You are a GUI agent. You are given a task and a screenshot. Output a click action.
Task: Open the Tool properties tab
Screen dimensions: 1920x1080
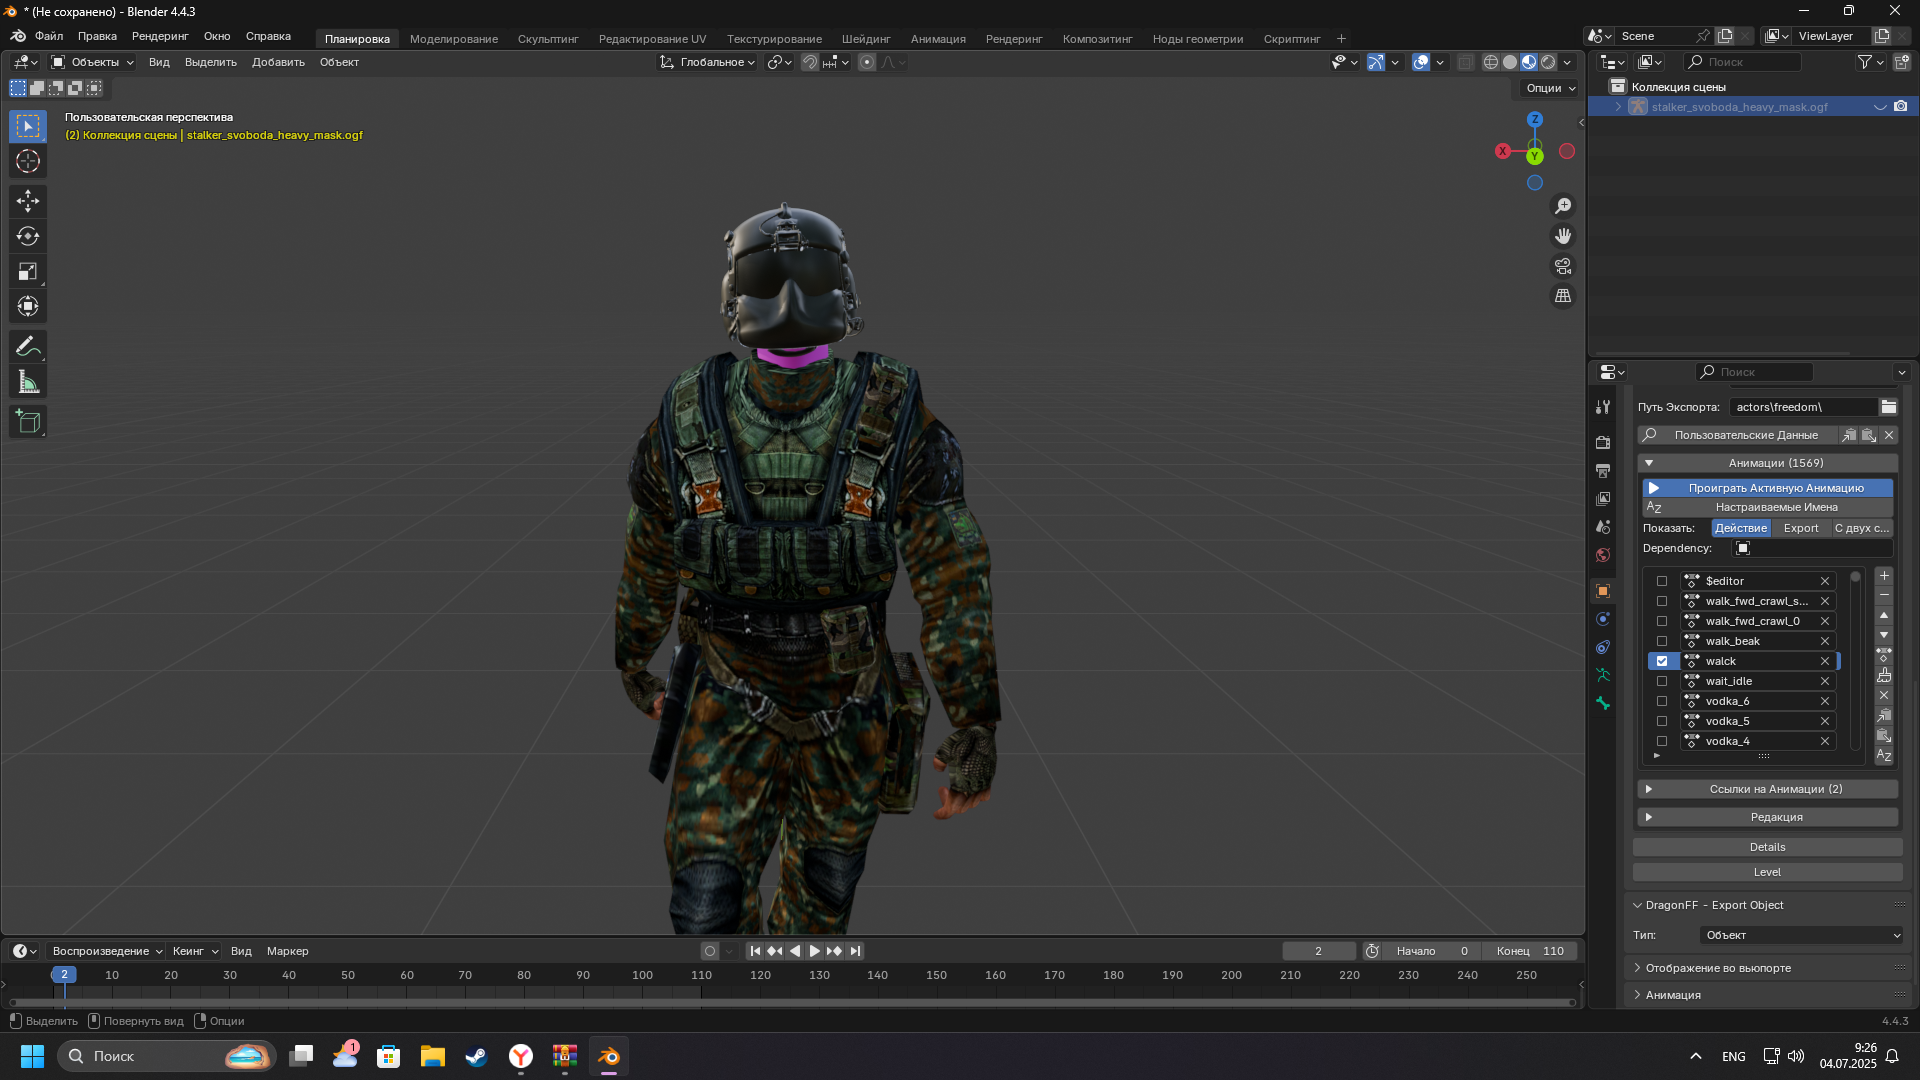pos(1603,407)
